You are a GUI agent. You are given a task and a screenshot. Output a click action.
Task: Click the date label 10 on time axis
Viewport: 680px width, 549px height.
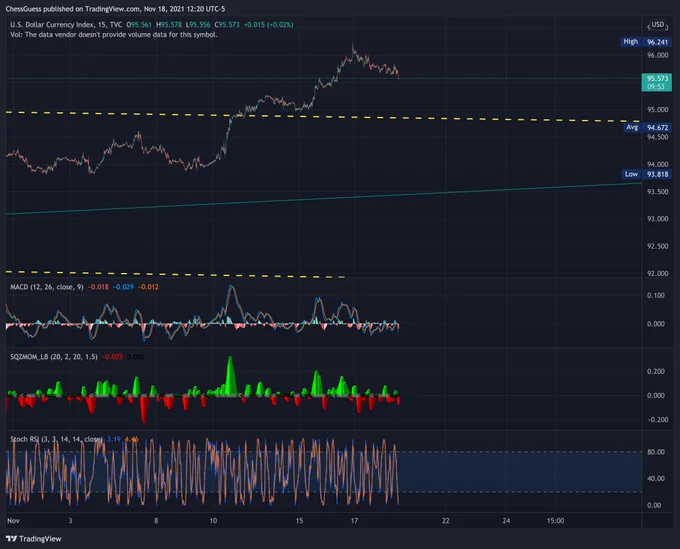213,521
